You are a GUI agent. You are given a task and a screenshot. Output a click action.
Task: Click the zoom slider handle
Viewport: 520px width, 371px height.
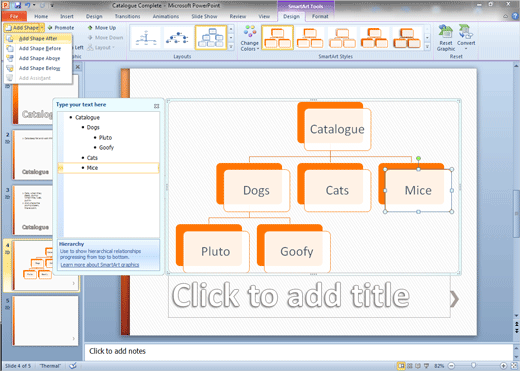click(x=473, y=366)
